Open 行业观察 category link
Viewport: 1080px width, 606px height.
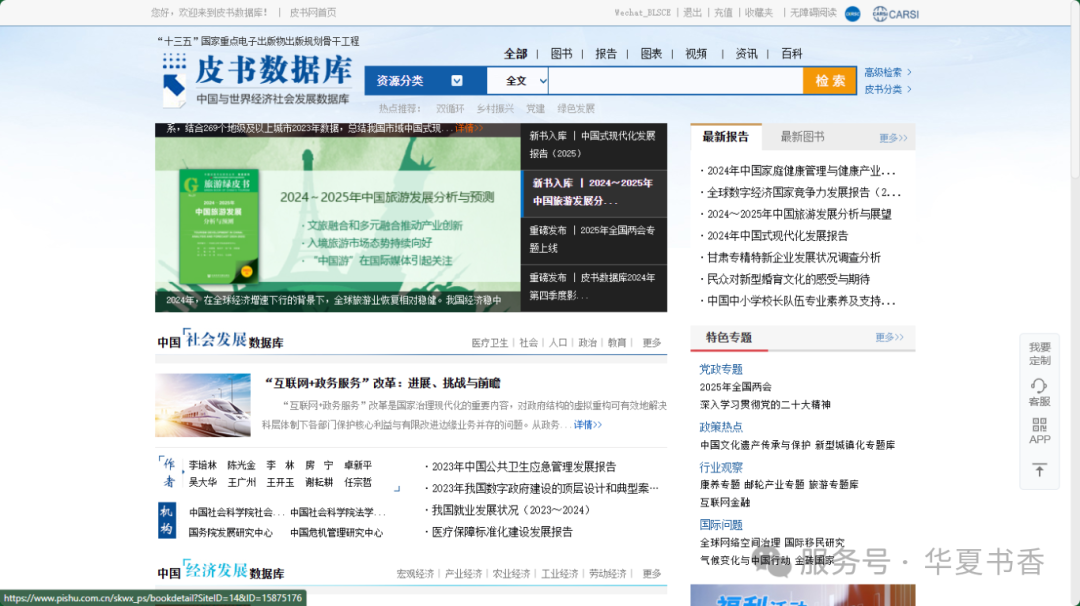click(721, 467)
